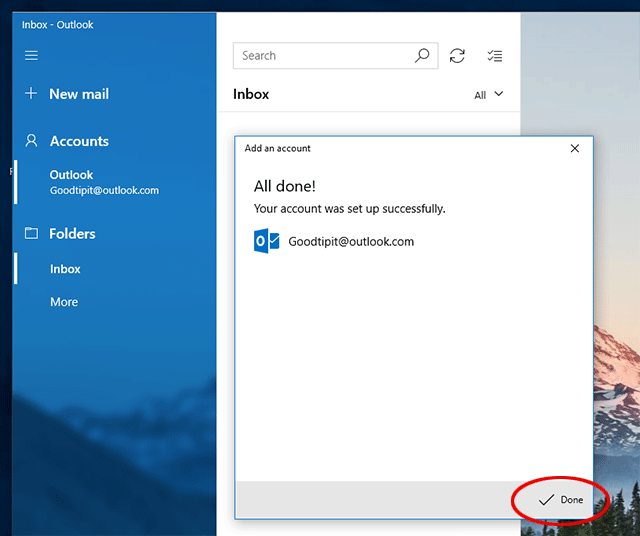640x536 pixels.
Task: Click inside the Search mail field
Action: click(x=336, y=56)
